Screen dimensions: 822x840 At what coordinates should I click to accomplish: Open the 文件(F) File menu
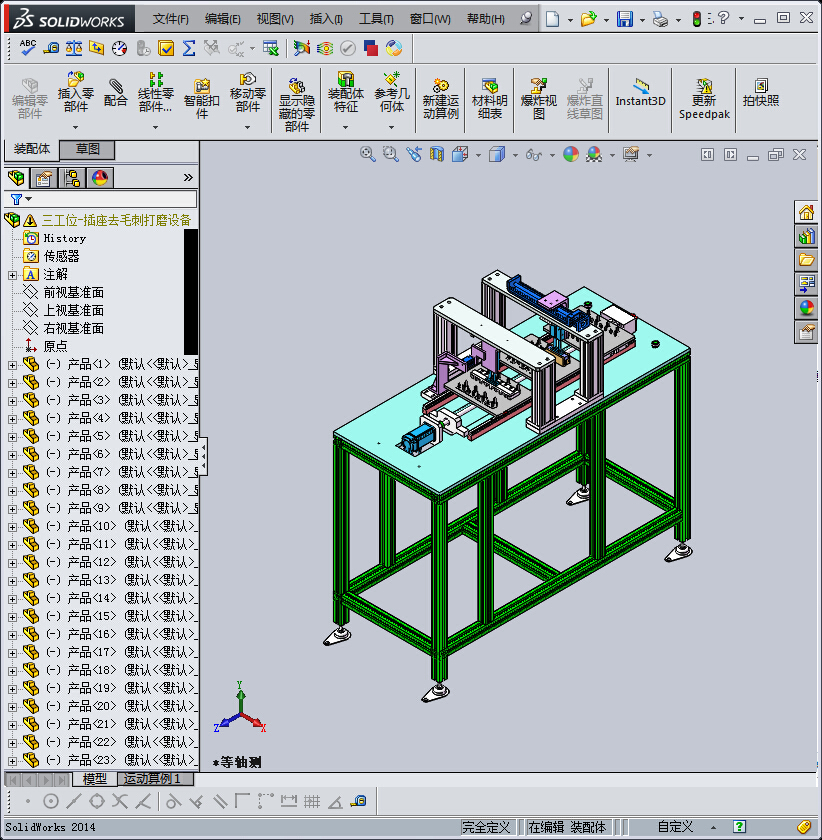coord(170,19)
